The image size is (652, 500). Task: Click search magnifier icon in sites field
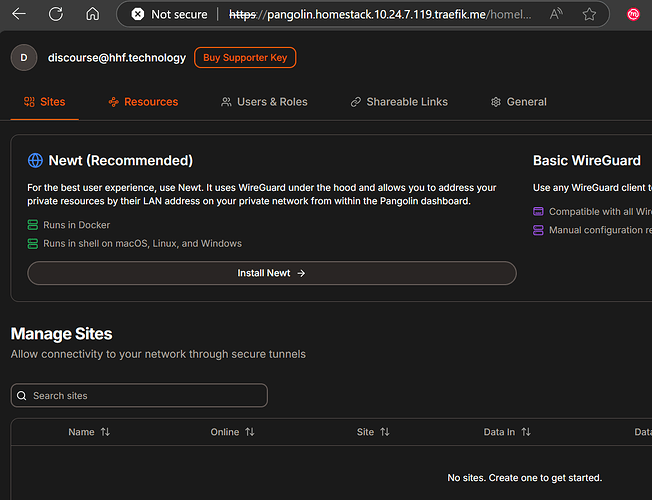pos(22,396)
